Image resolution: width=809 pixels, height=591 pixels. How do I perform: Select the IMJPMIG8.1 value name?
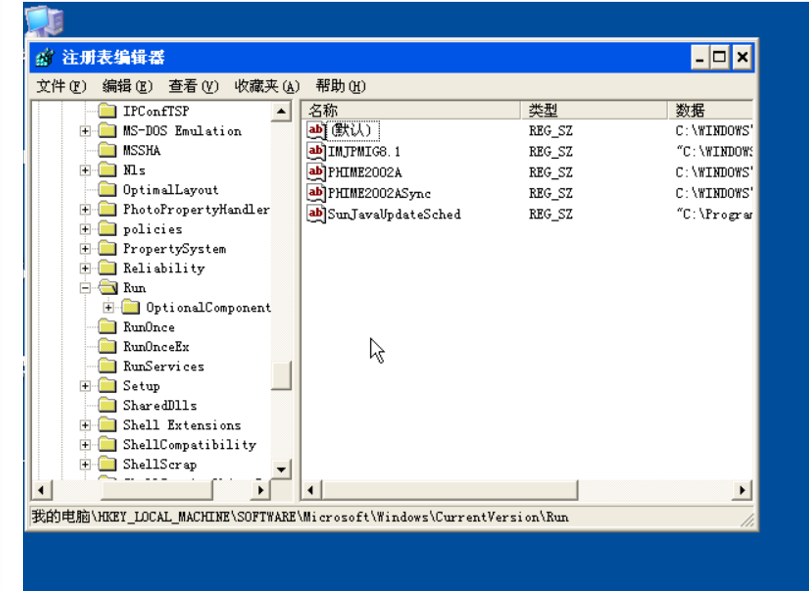click(x=364, y=152)
